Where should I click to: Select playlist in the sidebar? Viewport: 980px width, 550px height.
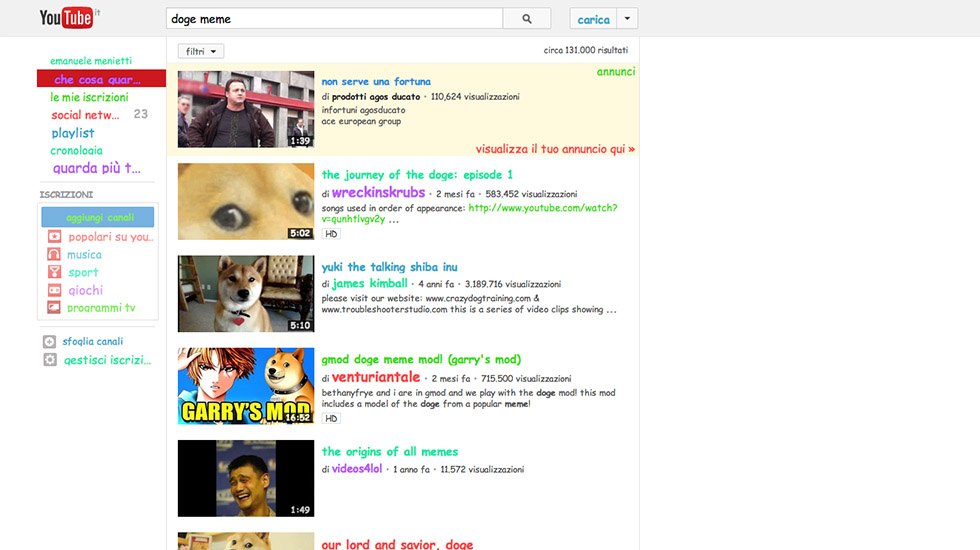(x=73, y=133)
